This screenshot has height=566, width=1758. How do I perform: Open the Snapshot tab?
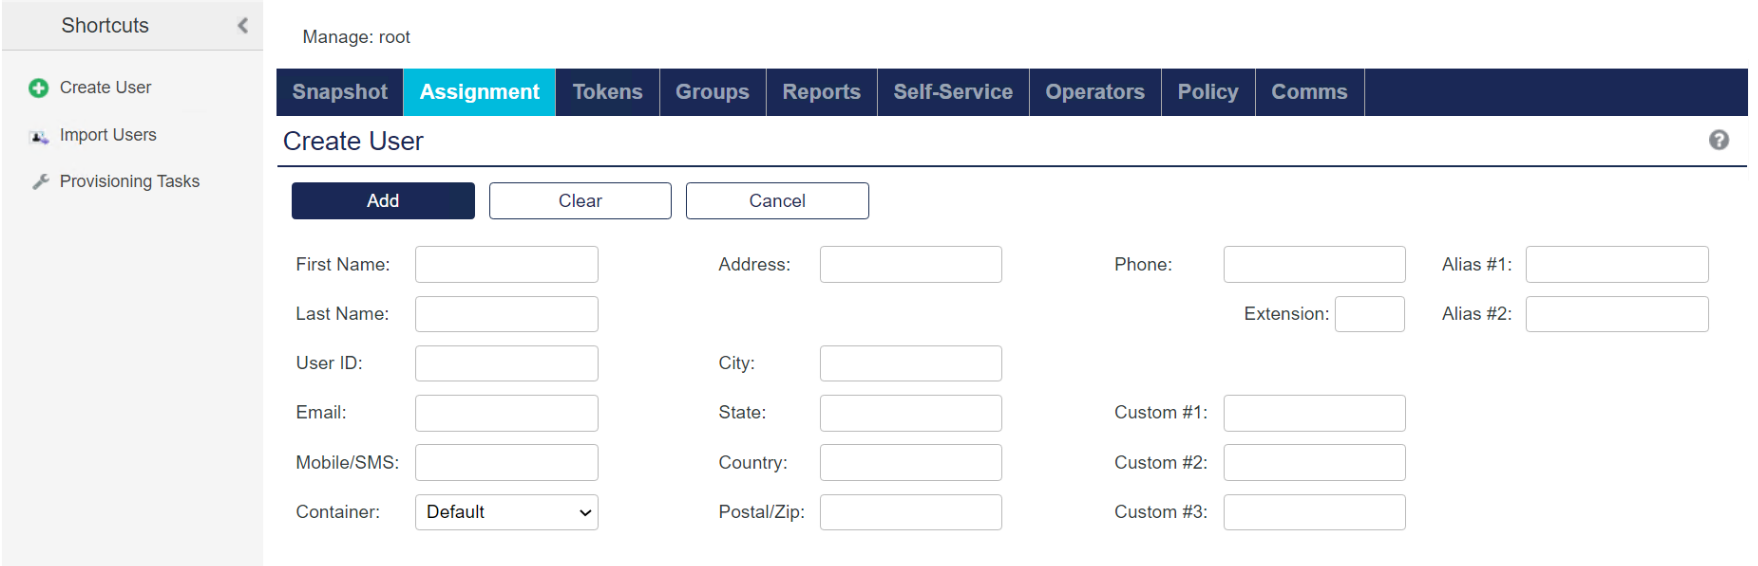[x=340, y=92]
